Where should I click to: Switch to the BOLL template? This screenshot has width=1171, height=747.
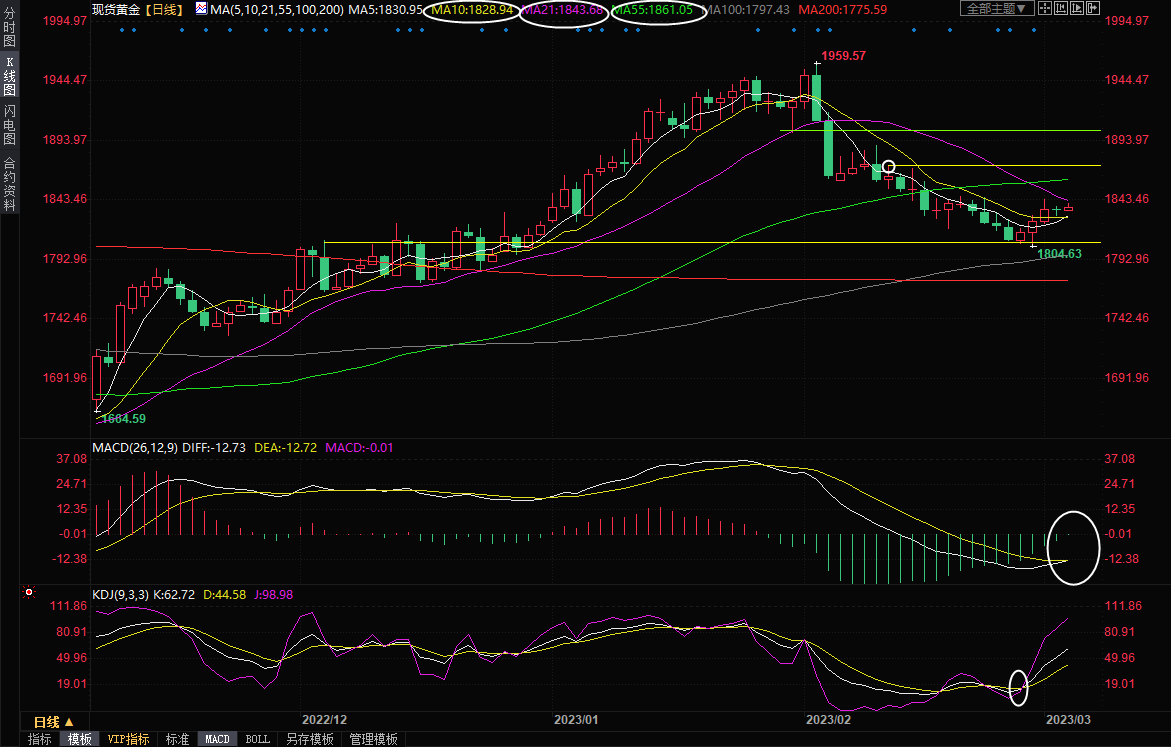pyautogui.click(x=257, y=739)
